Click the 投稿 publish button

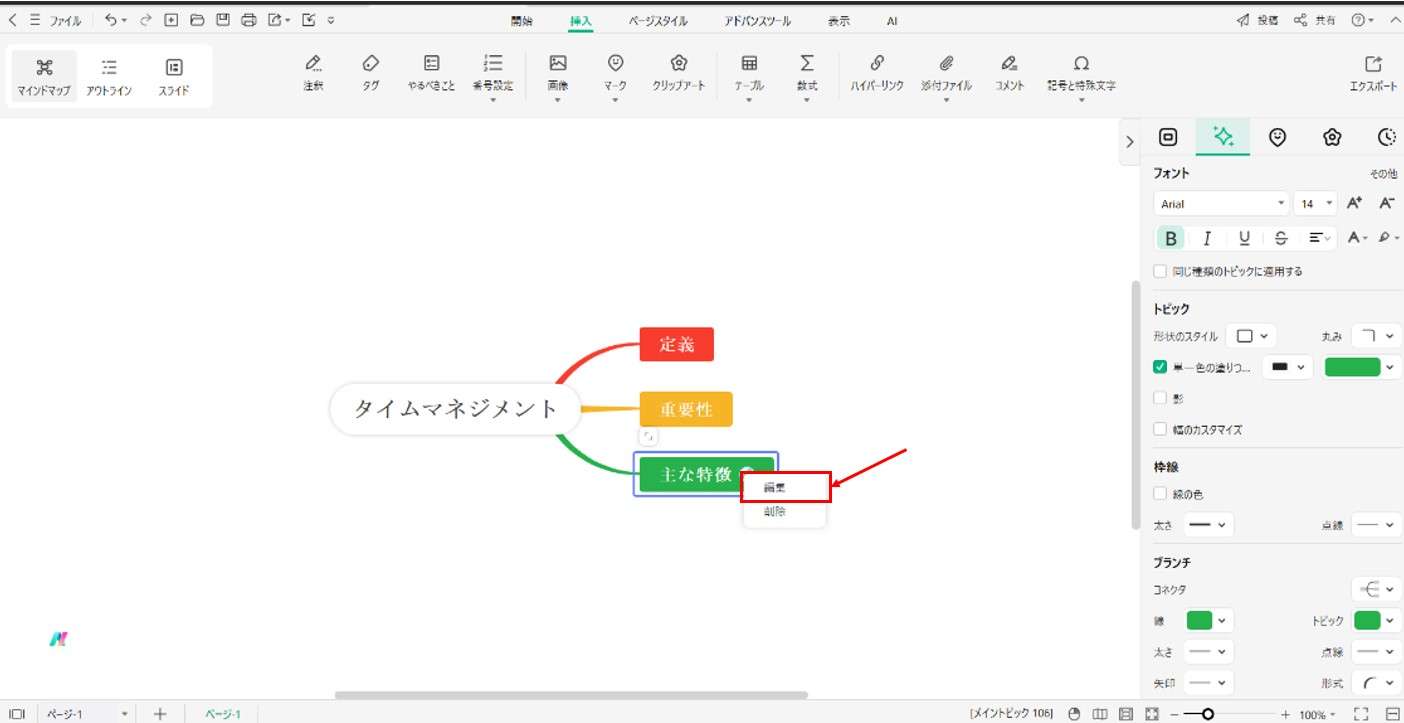tap(1258, 19)
